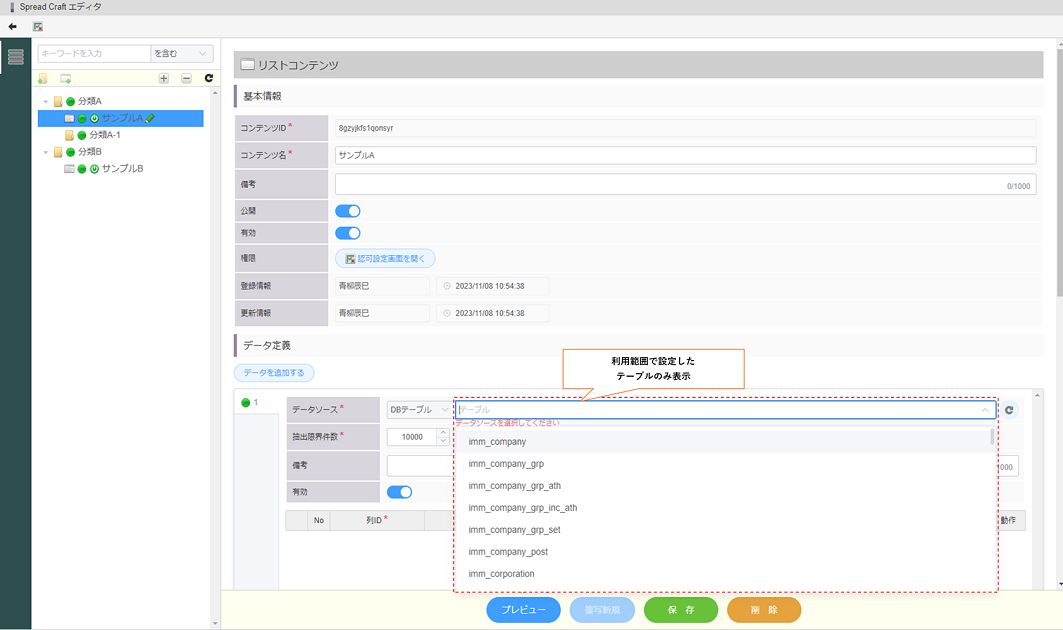Click the spreadsheet icon beside back arrow
Image resolution: width=1063 pixels, height=630 pixels.
(38, 27)
